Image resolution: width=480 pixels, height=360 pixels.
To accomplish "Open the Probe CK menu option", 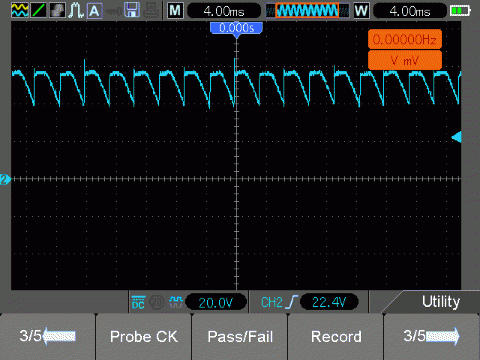I will [144, 337].
